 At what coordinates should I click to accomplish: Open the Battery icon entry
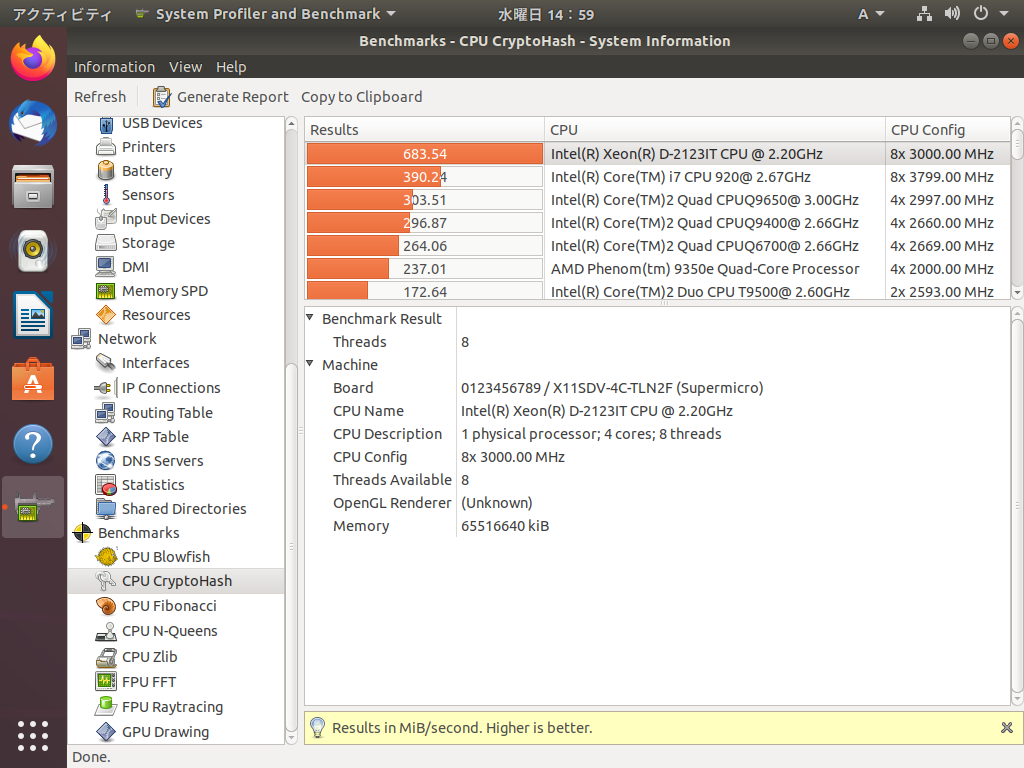click(x=106, y=171)
